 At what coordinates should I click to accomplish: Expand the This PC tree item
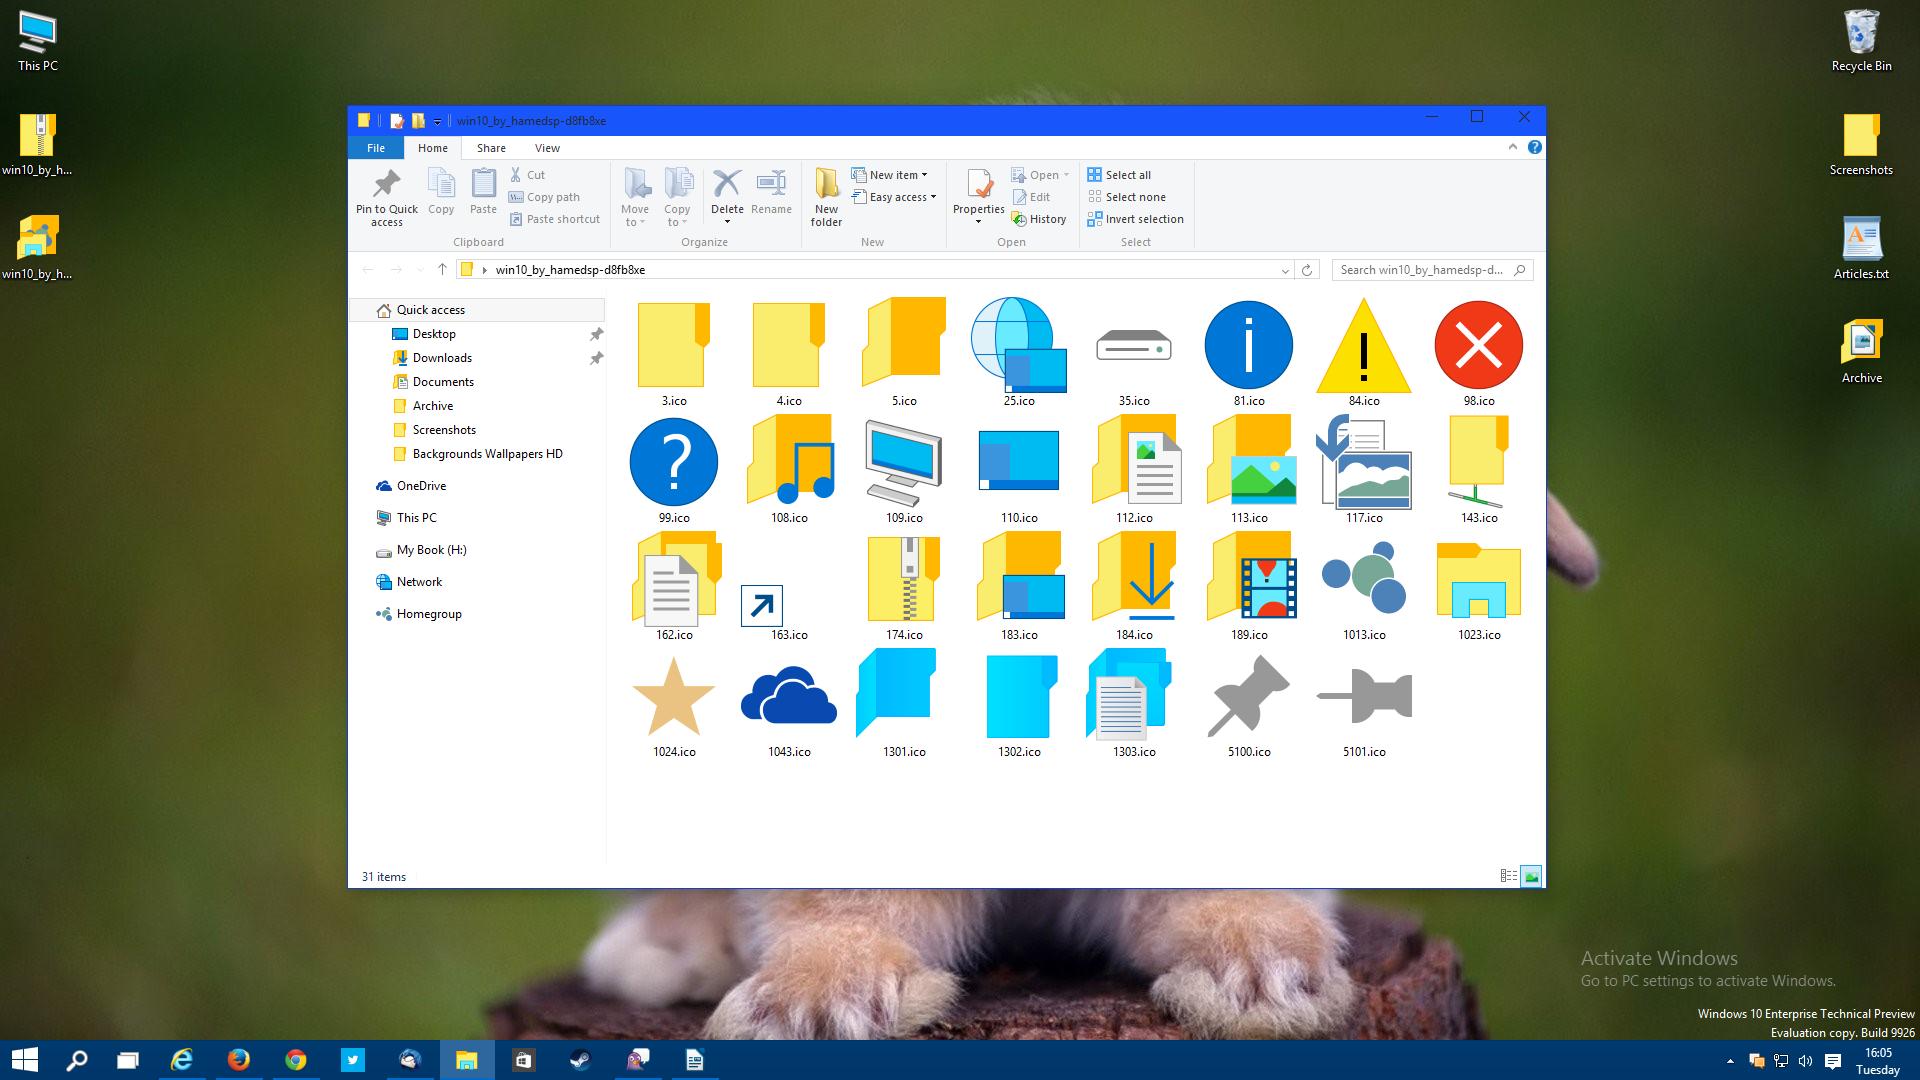click(x=372, y=517)
